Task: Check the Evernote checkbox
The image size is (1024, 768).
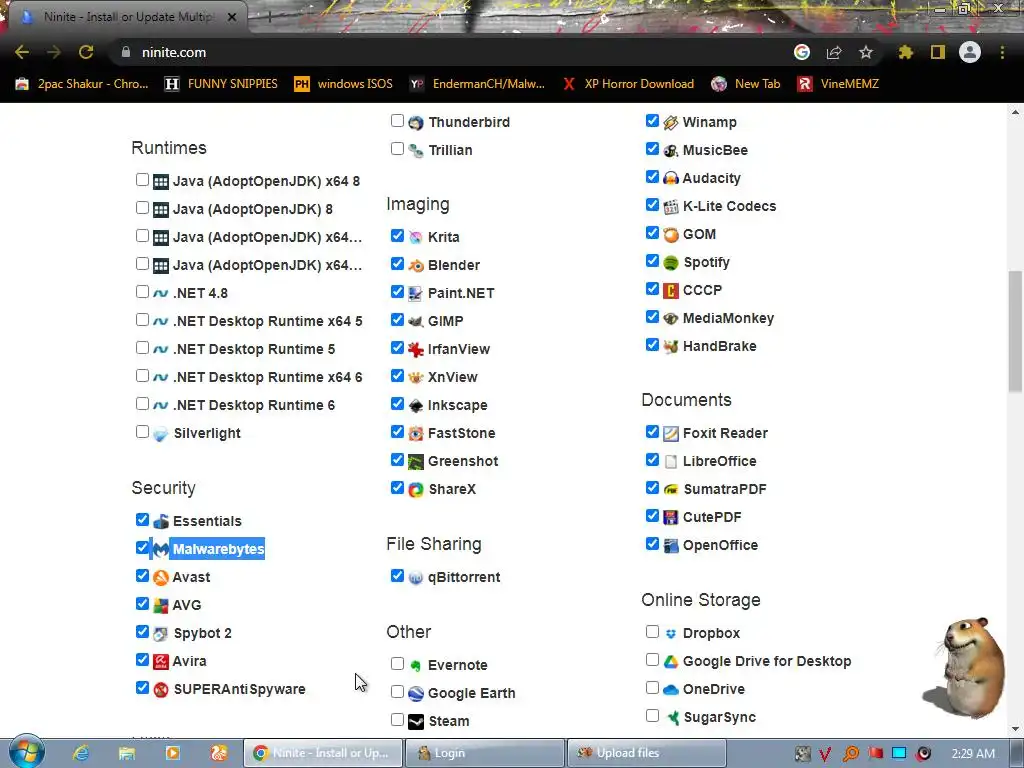Action: coord(397,664)
